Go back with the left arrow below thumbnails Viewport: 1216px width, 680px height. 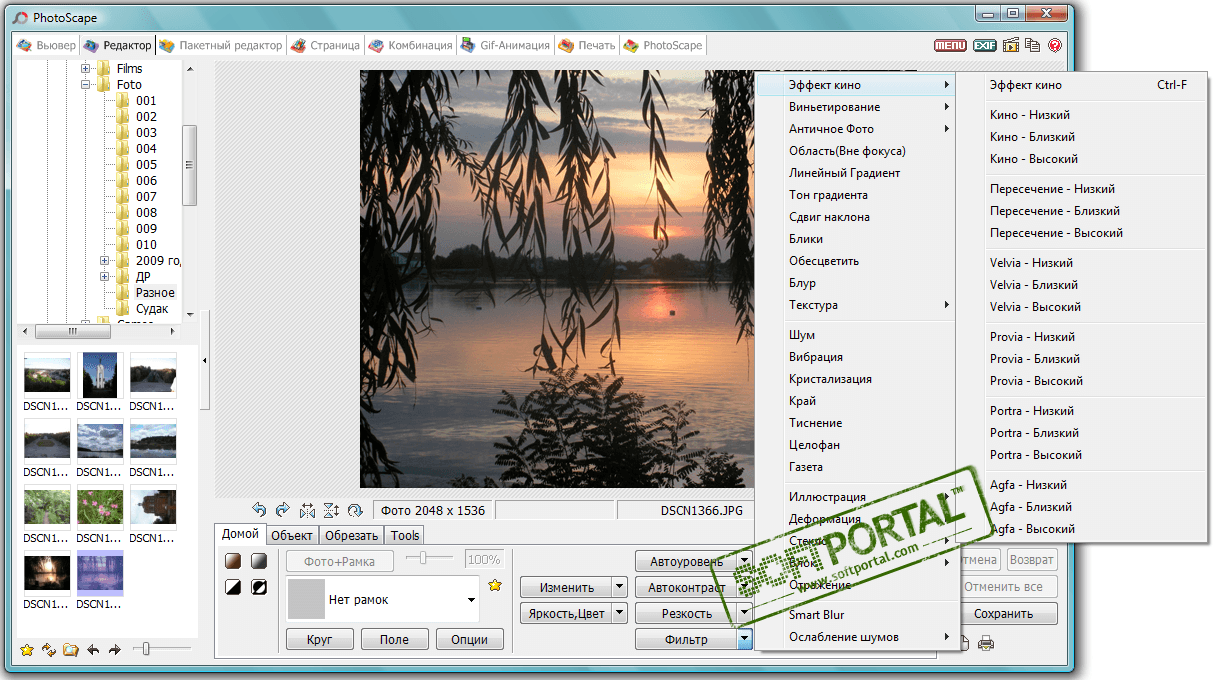coord(93,650)
